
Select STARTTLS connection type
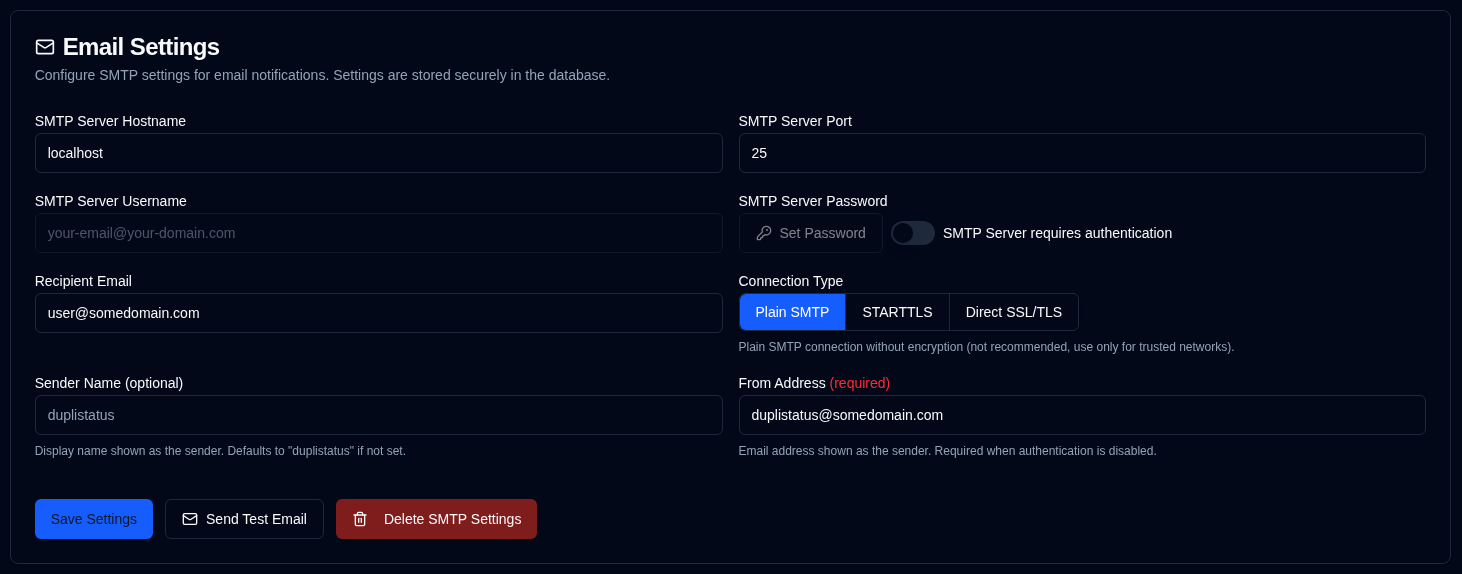(897, 312)
